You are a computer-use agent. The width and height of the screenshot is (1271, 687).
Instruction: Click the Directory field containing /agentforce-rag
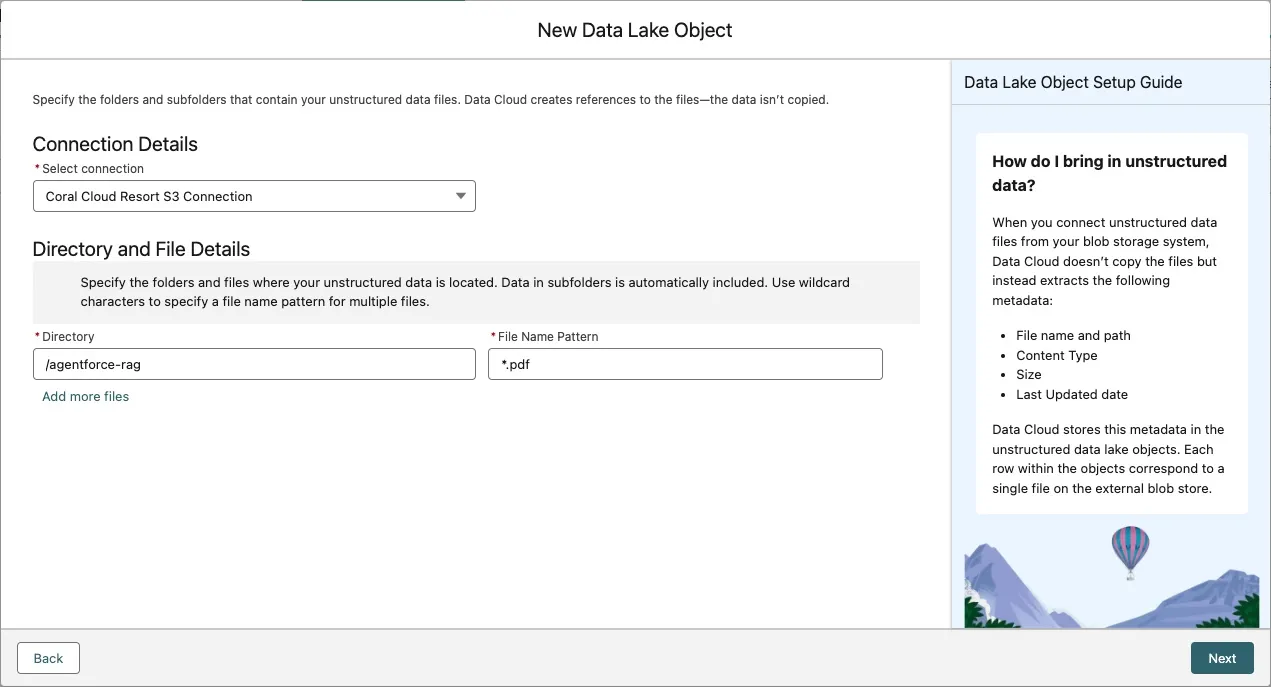[x=254, y=364]
